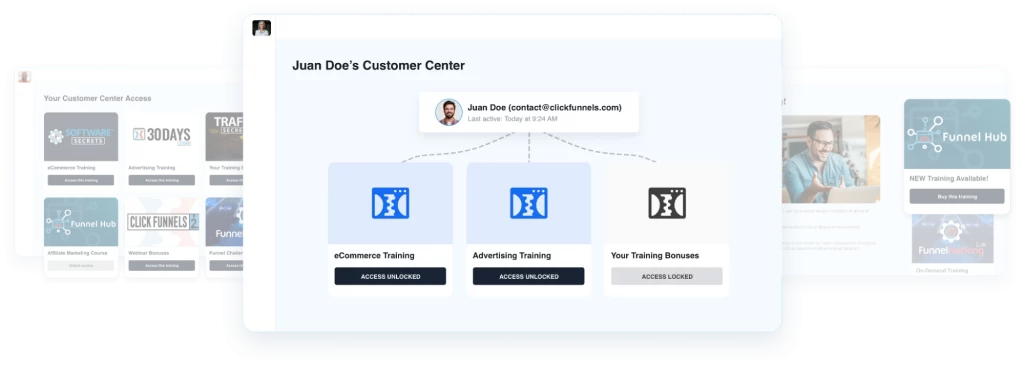Image resolution: width=1024 pixels, height=366 pixels.
Task: Click the ClickFunnels icon above eCommerce Training
Action: 390,203
